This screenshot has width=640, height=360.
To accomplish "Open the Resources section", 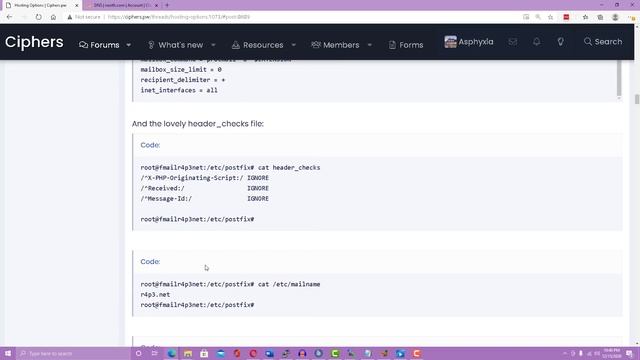I will pyautogui.click(x=258, y=45).
